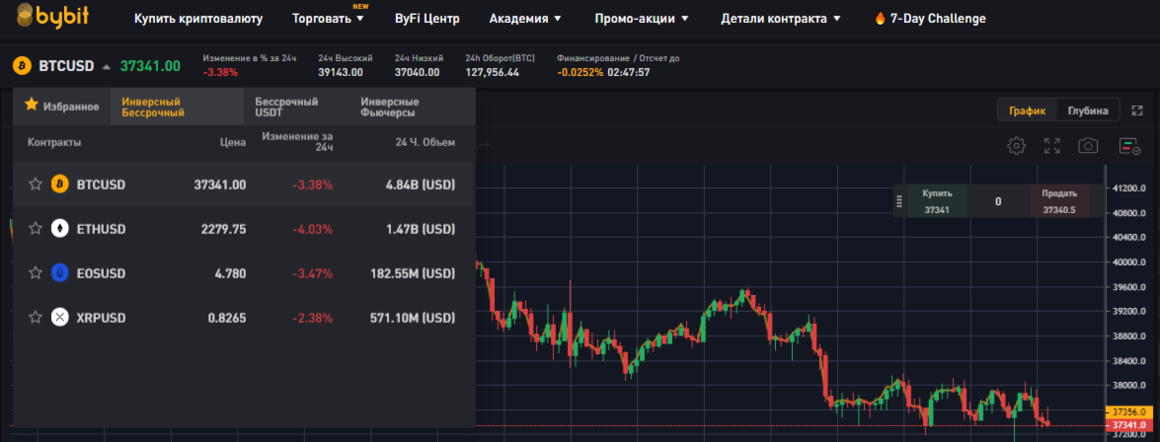Screen dimensions: 1160x442
Task: Click the Купить 37341 quick button
Action: [937, 201]
